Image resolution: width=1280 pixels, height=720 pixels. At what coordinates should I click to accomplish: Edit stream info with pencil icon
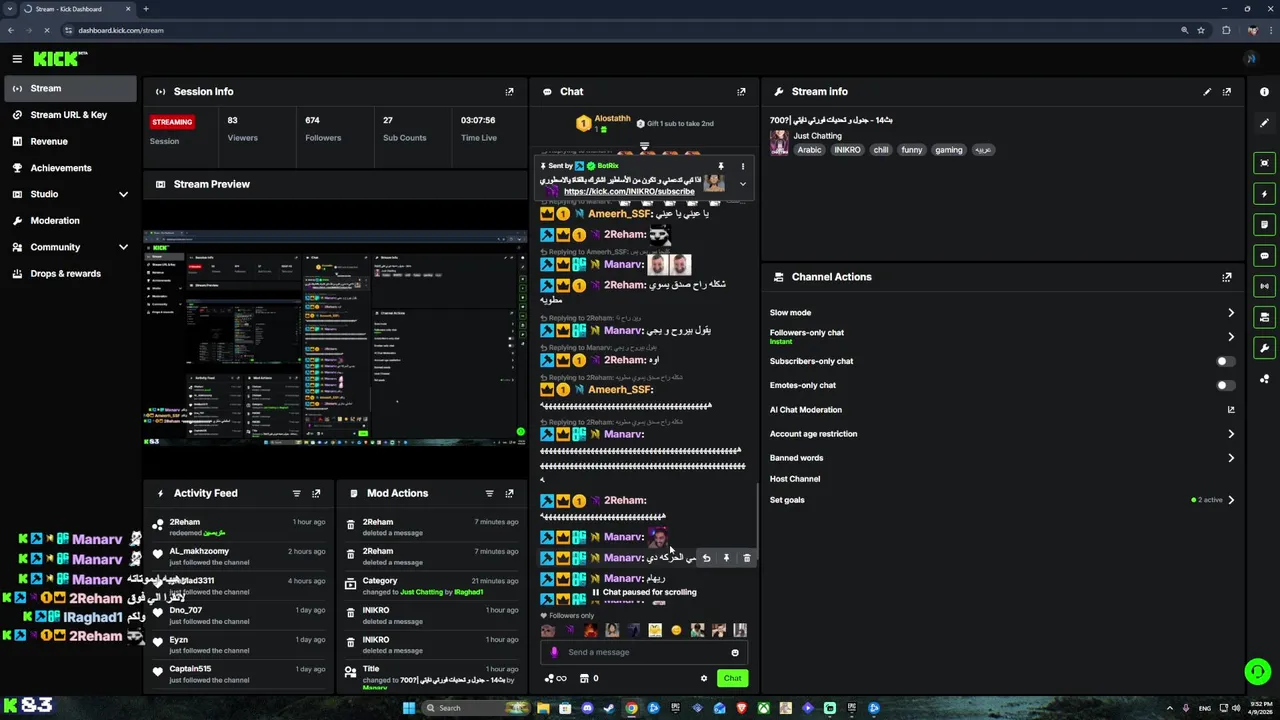[1207, 91]
